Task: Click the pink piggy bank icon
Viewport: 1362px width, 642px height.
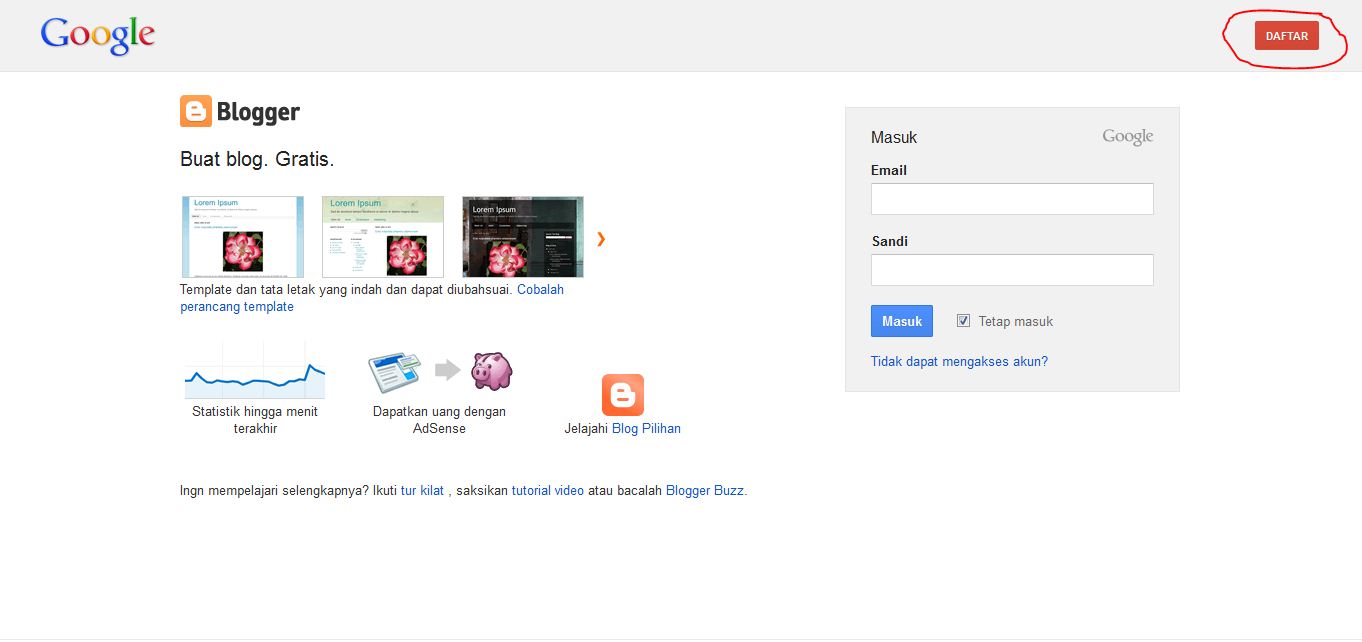Action: [492, 370]
